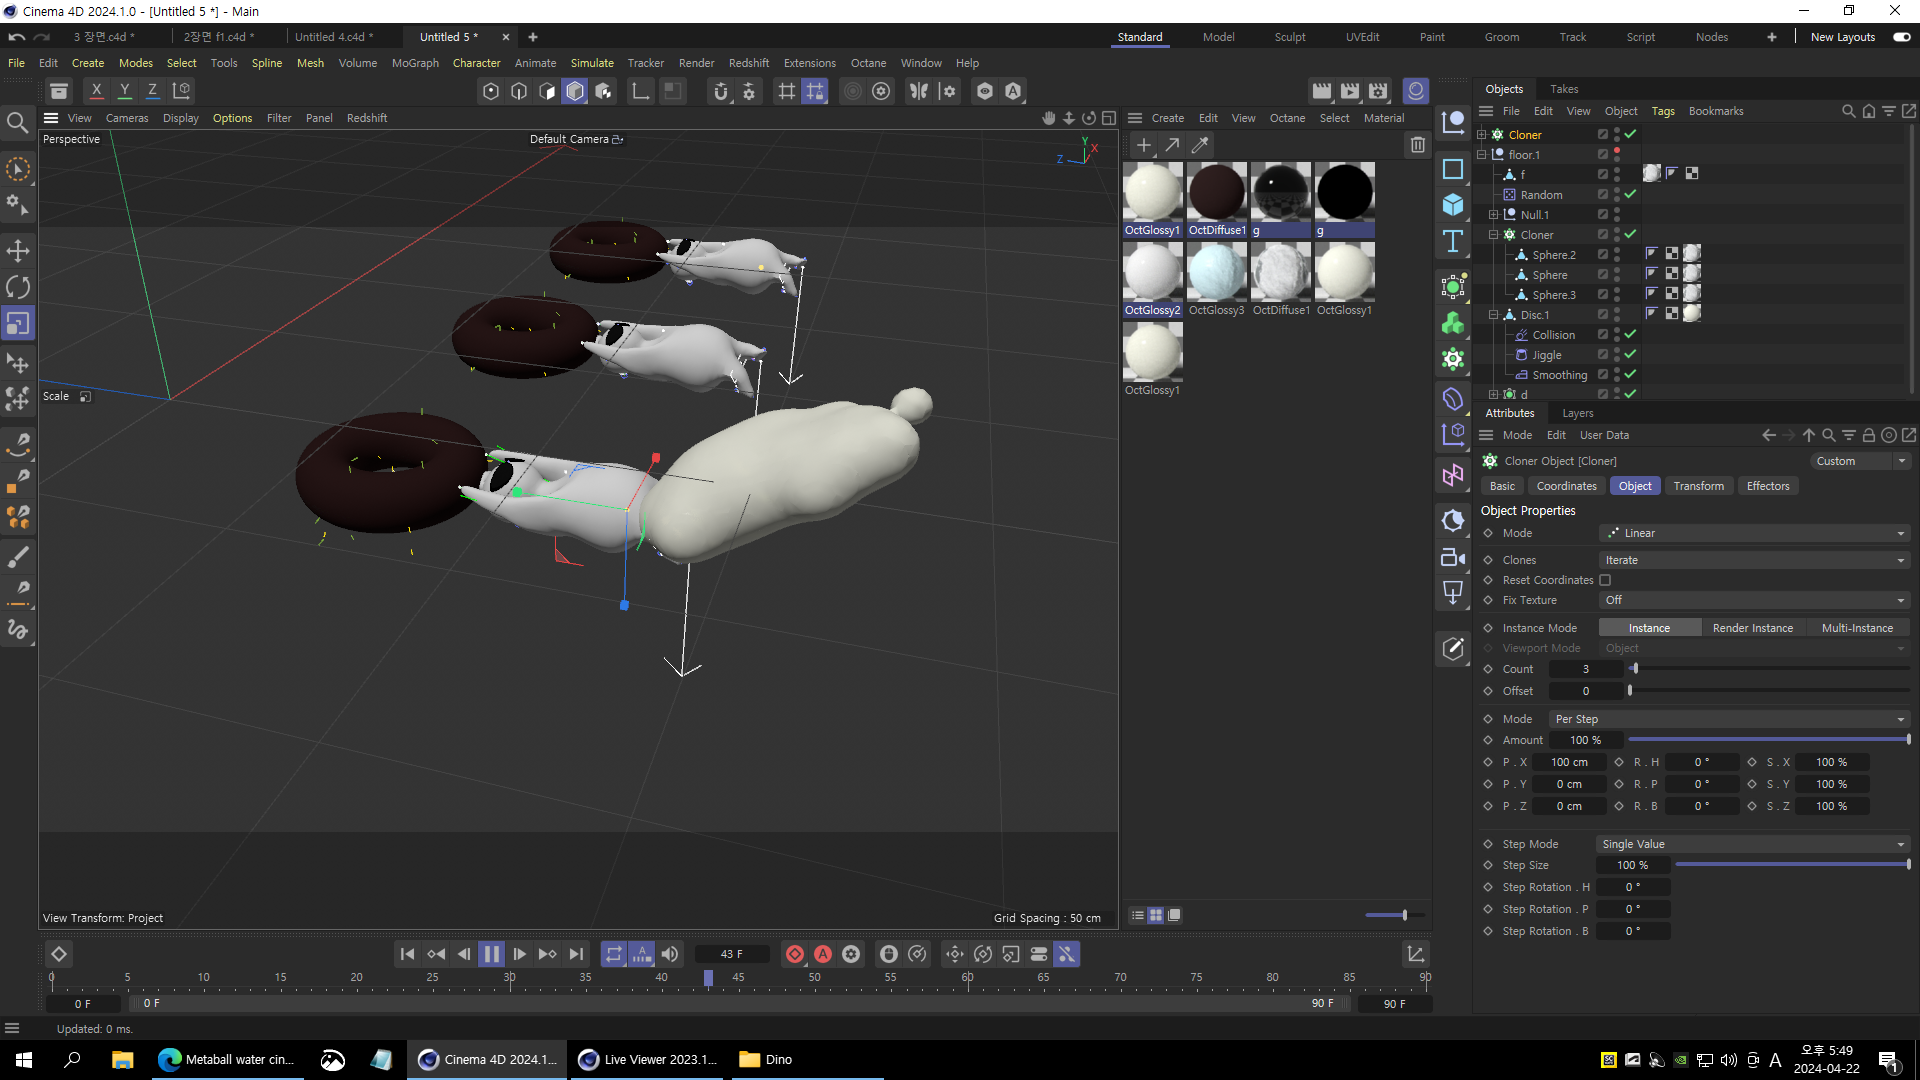Toggle loop playback mode icon

tap(614, 954)
